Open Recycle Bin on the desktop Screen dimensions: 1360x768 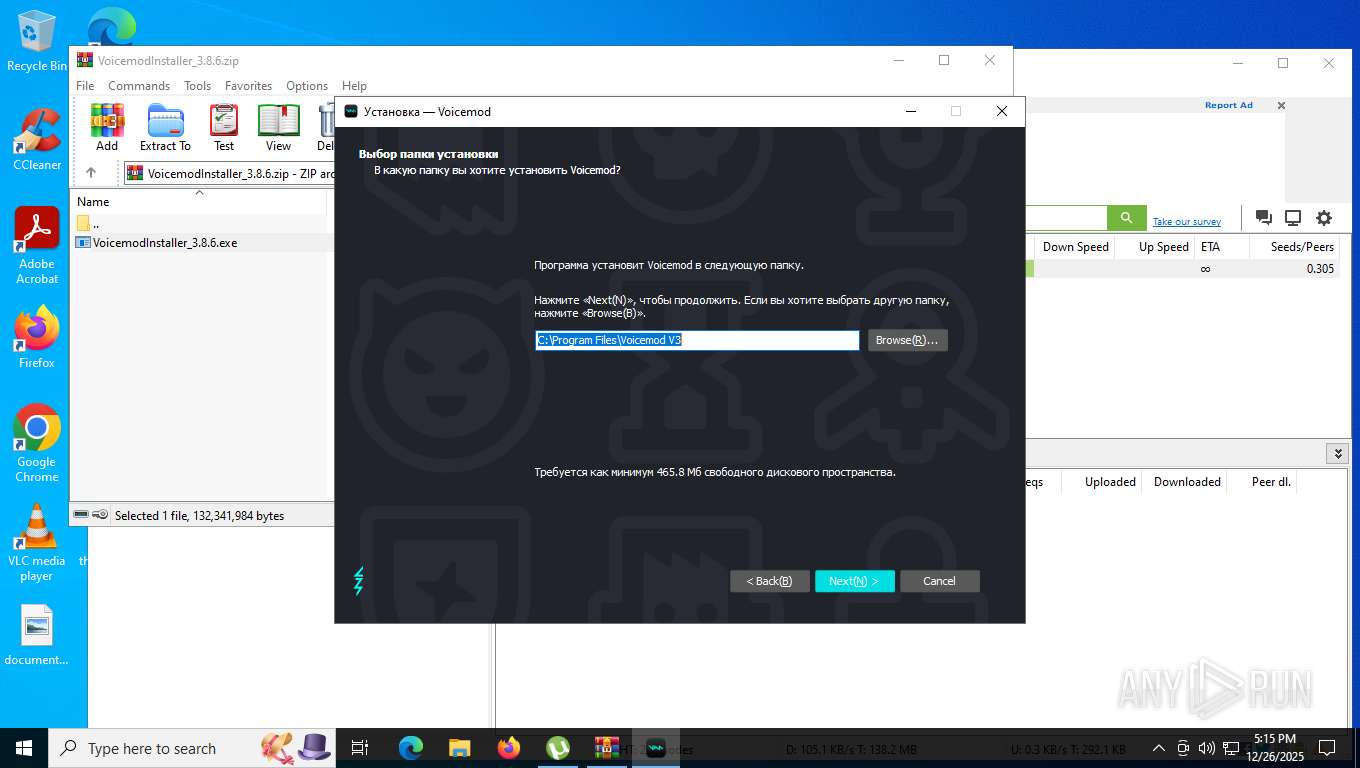37,42
